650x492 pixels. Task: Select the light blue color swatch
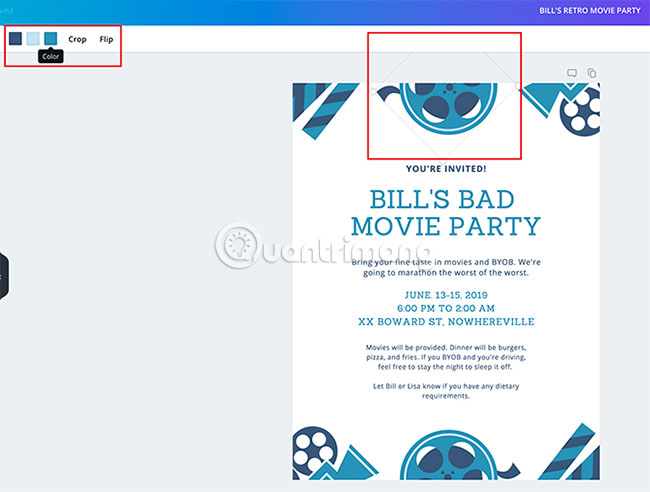tap(33, 39)
